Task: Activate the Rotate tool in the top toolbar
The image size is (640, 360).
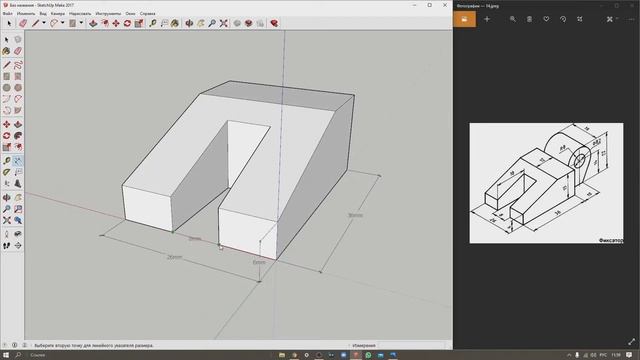Action: click(127, 23)
